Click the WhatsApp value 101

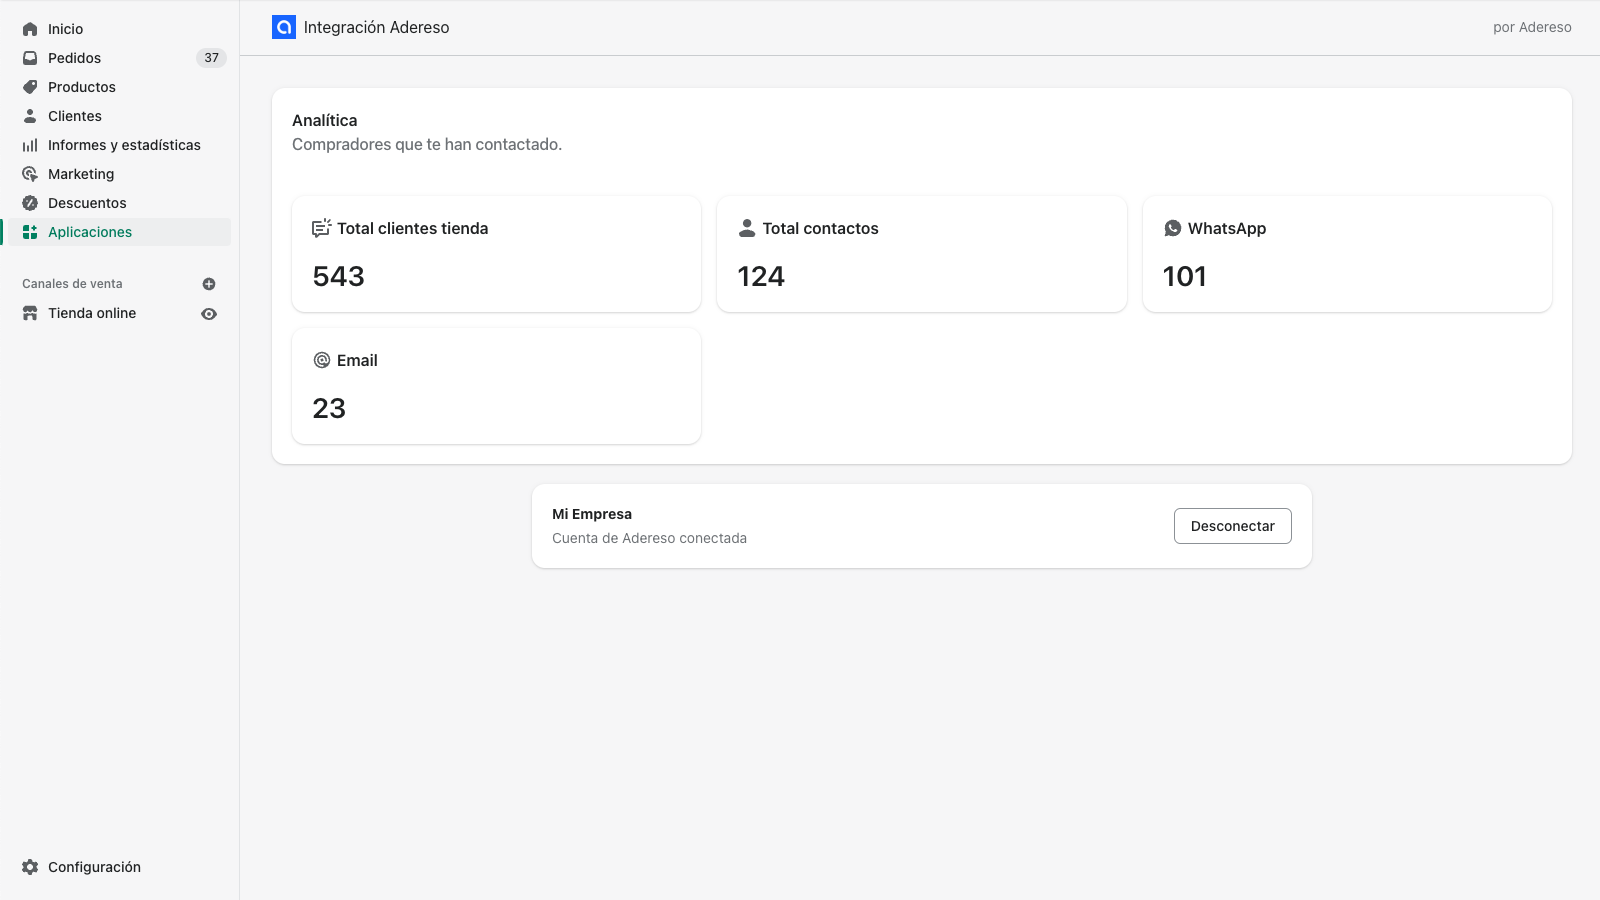point(1184,276)
